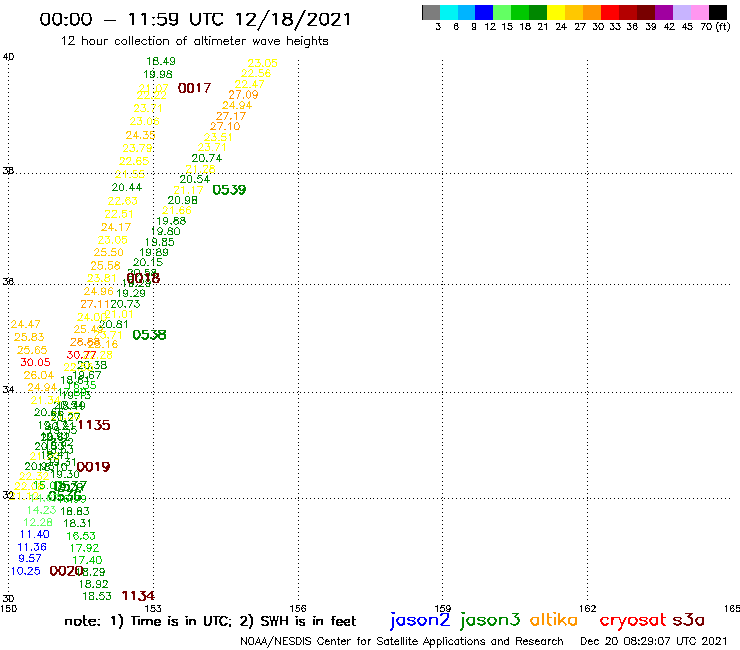Click wave height value '24.17'
This screenshot has height=650, width=740.
pyautogui.click(x=116, y=227)
